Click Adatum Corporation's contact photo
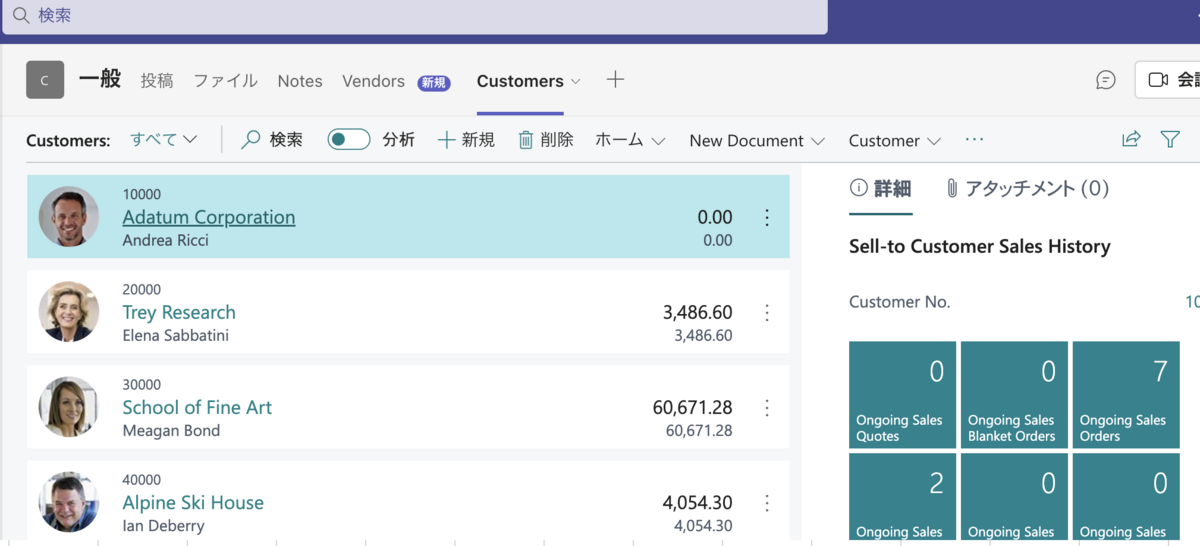1200x546 pixels. [69, 216]
